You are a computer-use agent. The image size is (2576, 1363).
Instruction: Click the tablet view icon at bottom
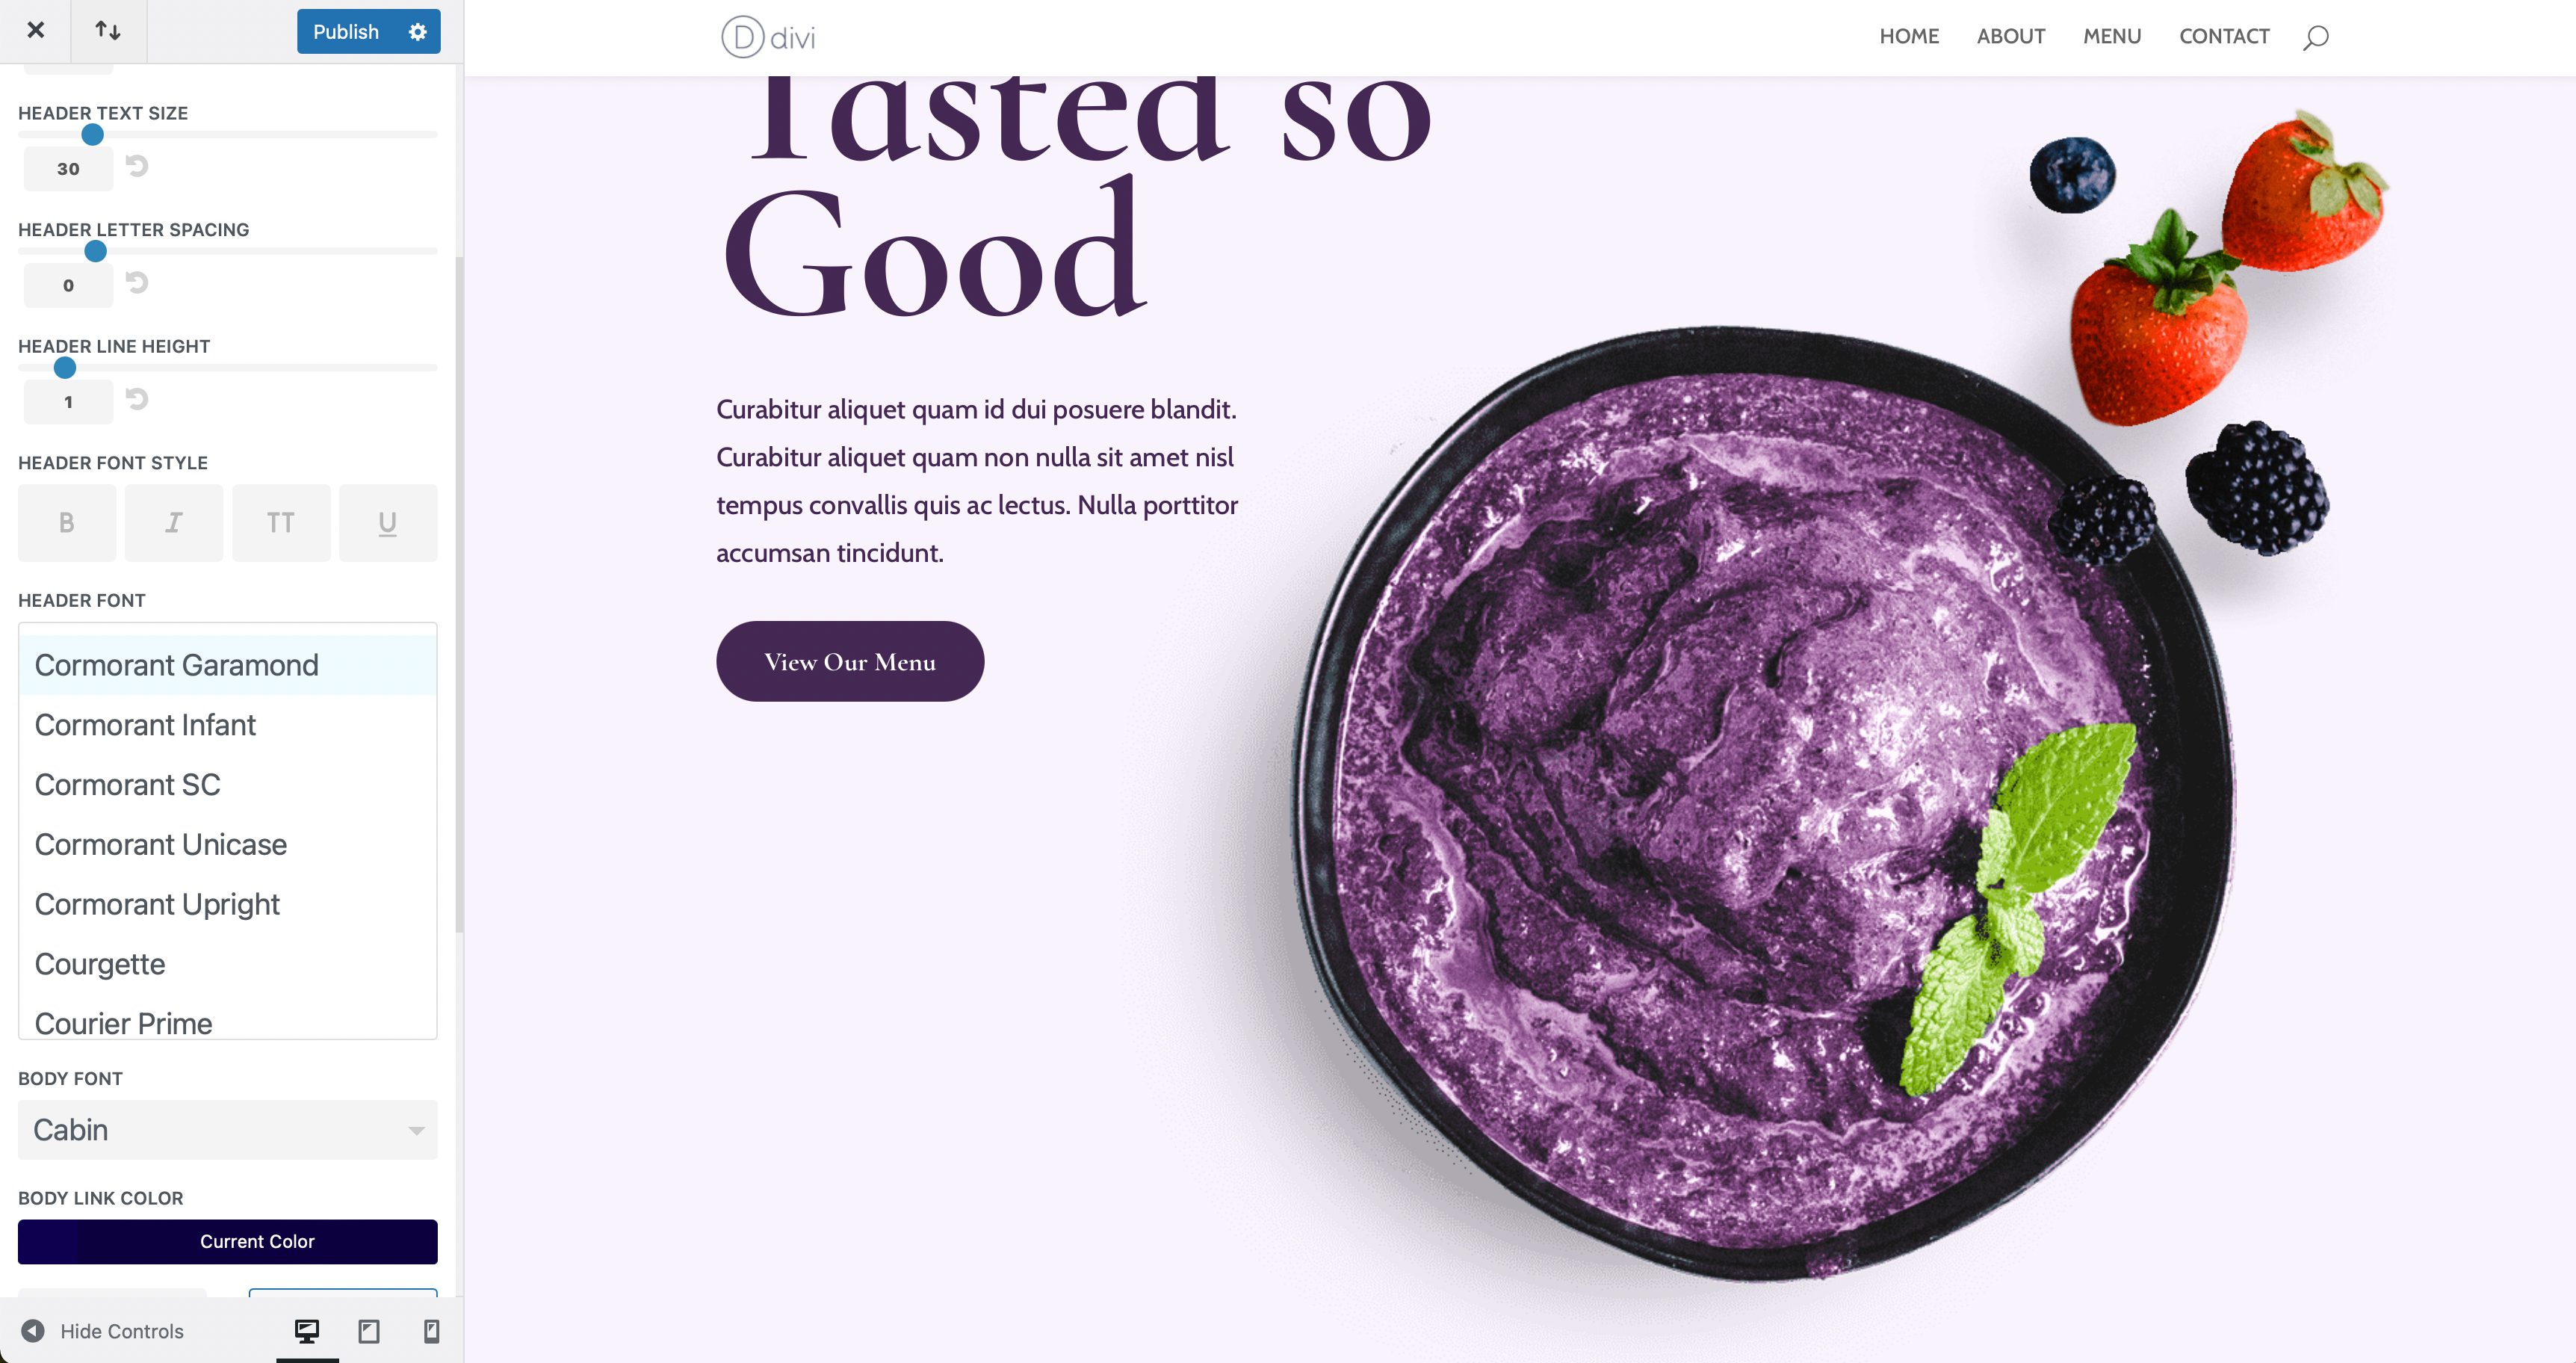(370, 1332)
